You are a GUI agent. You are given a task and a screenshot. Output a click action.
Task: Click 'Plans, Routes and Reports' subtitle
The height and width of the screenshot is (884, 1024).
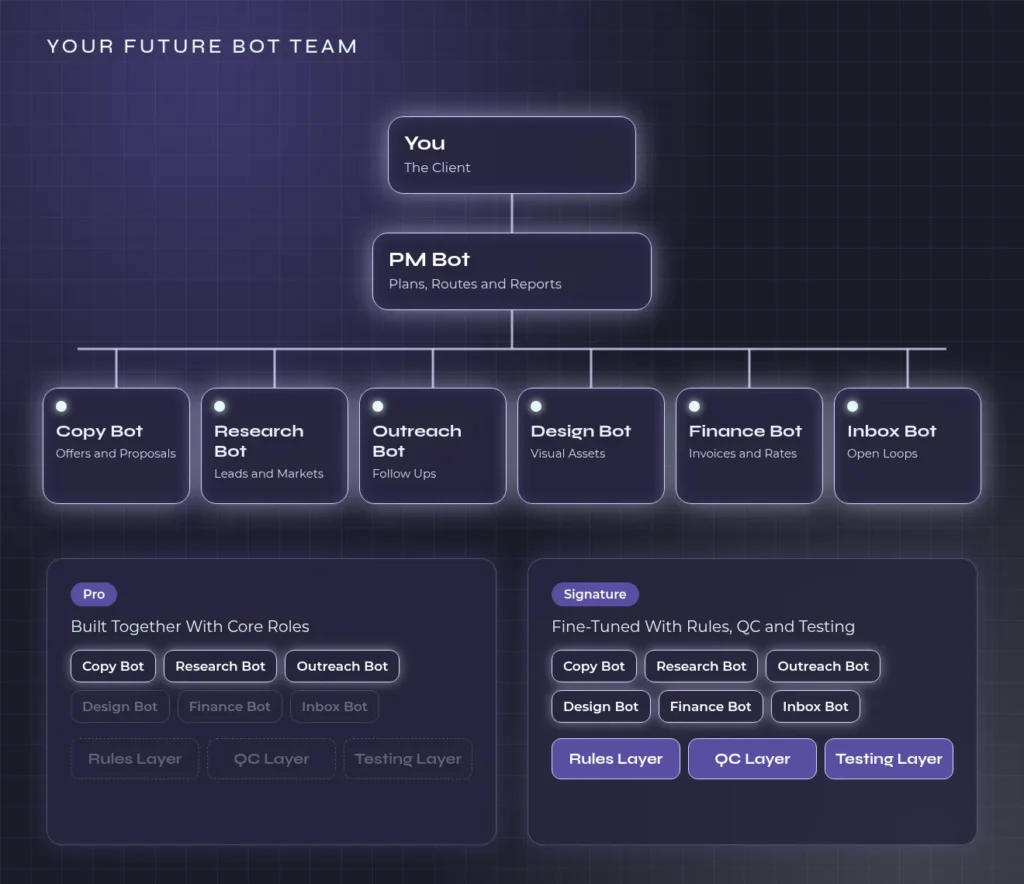coord(475,284)
